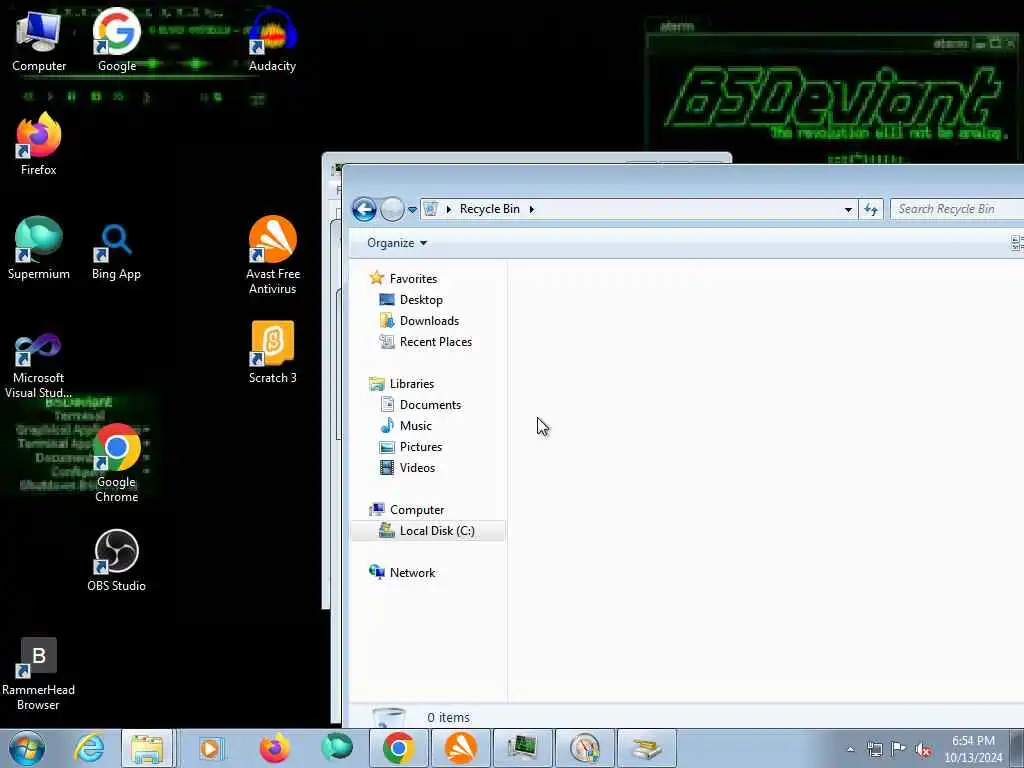Viewport: 1024px width, 768px height.
Task: Click the forward navigation button
Action: 392,210
